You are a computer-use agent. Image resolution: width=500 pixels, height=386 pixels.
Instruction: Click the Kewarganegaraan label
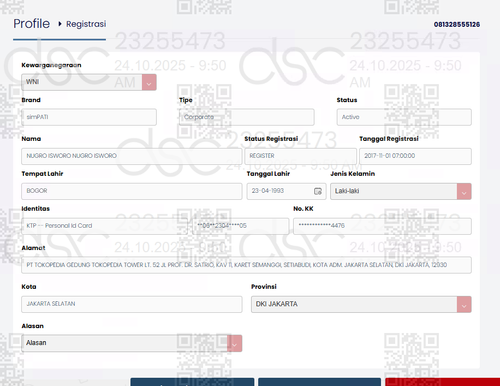click(51, 65)
